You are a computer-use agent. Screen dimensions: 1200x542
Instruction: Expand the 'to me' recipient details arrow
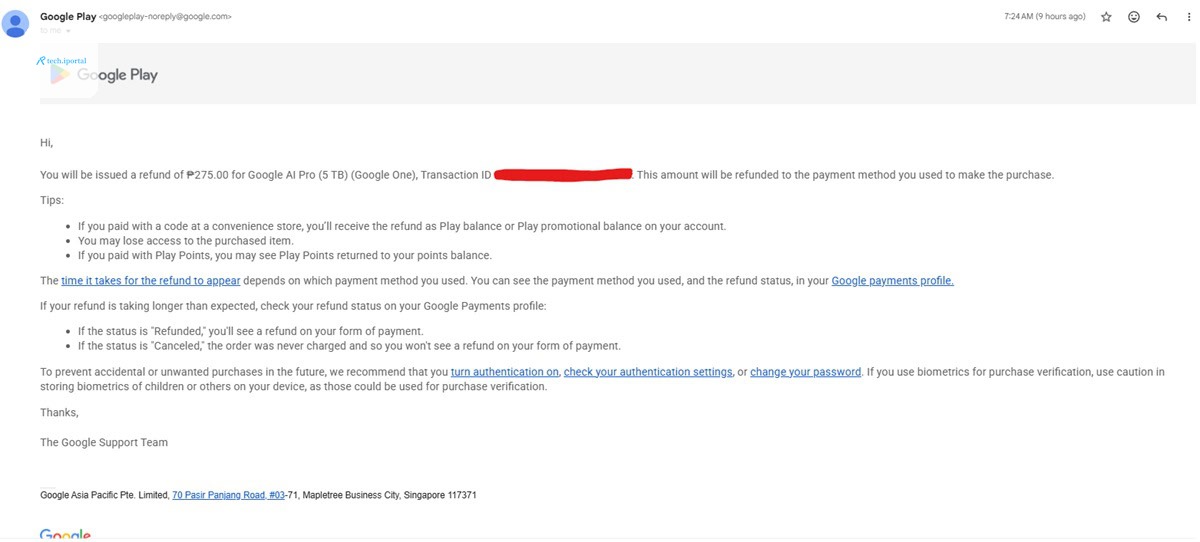coord(68,31)
